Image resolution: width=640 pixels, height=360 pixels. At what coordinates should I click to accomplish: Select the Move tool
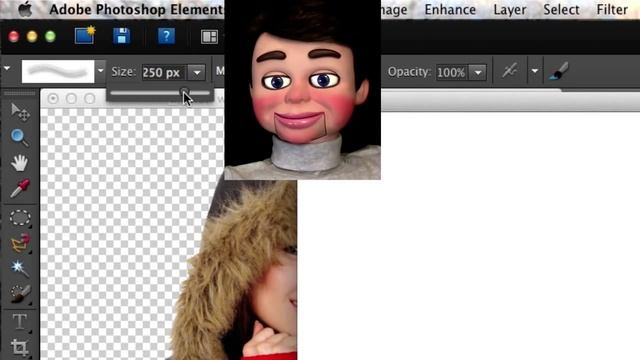(x=20, y=112)
